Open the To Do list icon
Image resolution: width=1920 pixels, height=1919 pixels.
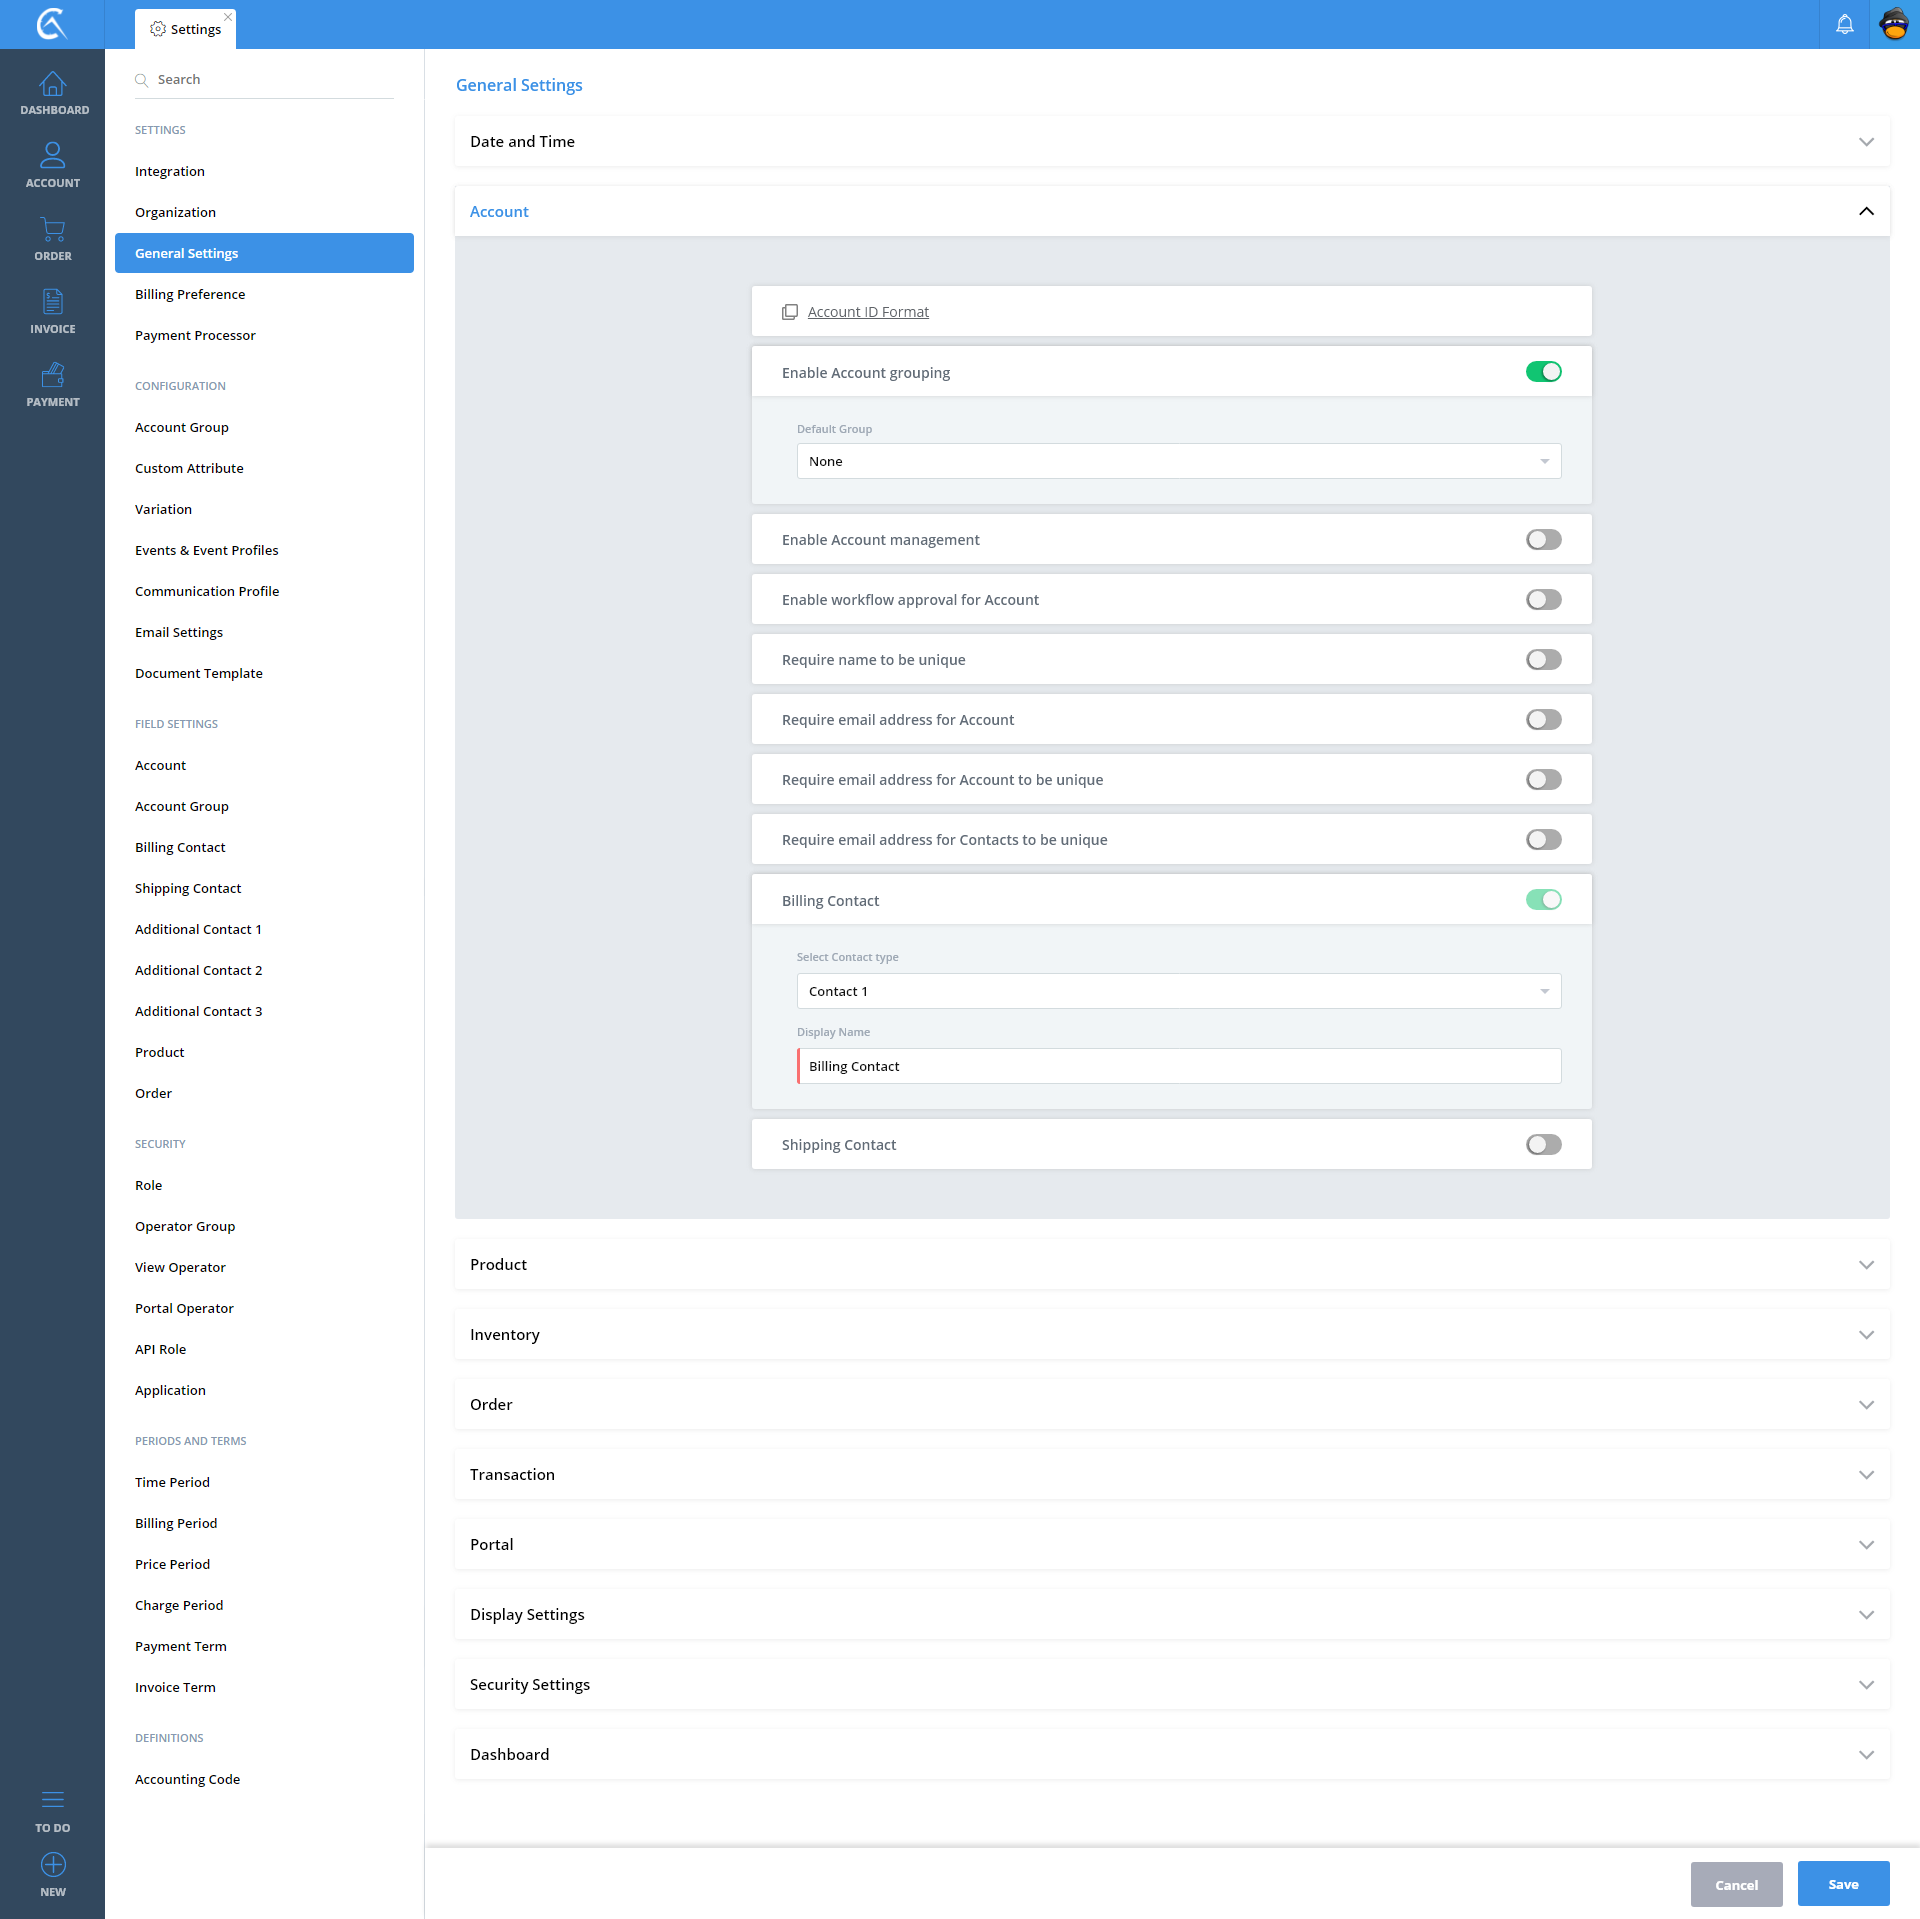pos(52,1800)
